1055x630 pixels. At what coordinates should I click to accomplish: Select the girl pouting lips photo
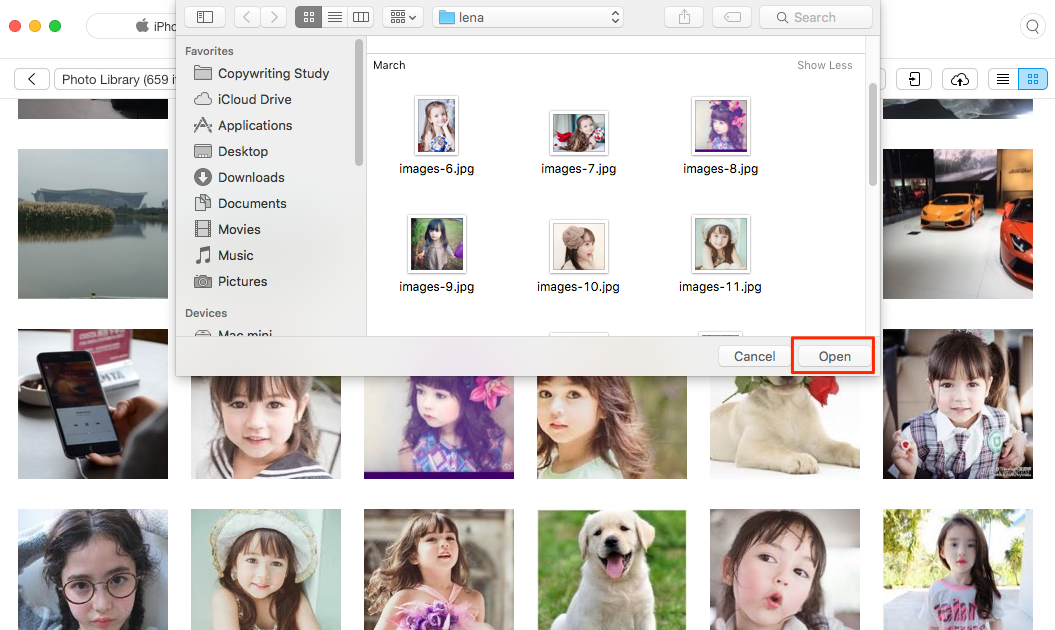coord(785,569)
